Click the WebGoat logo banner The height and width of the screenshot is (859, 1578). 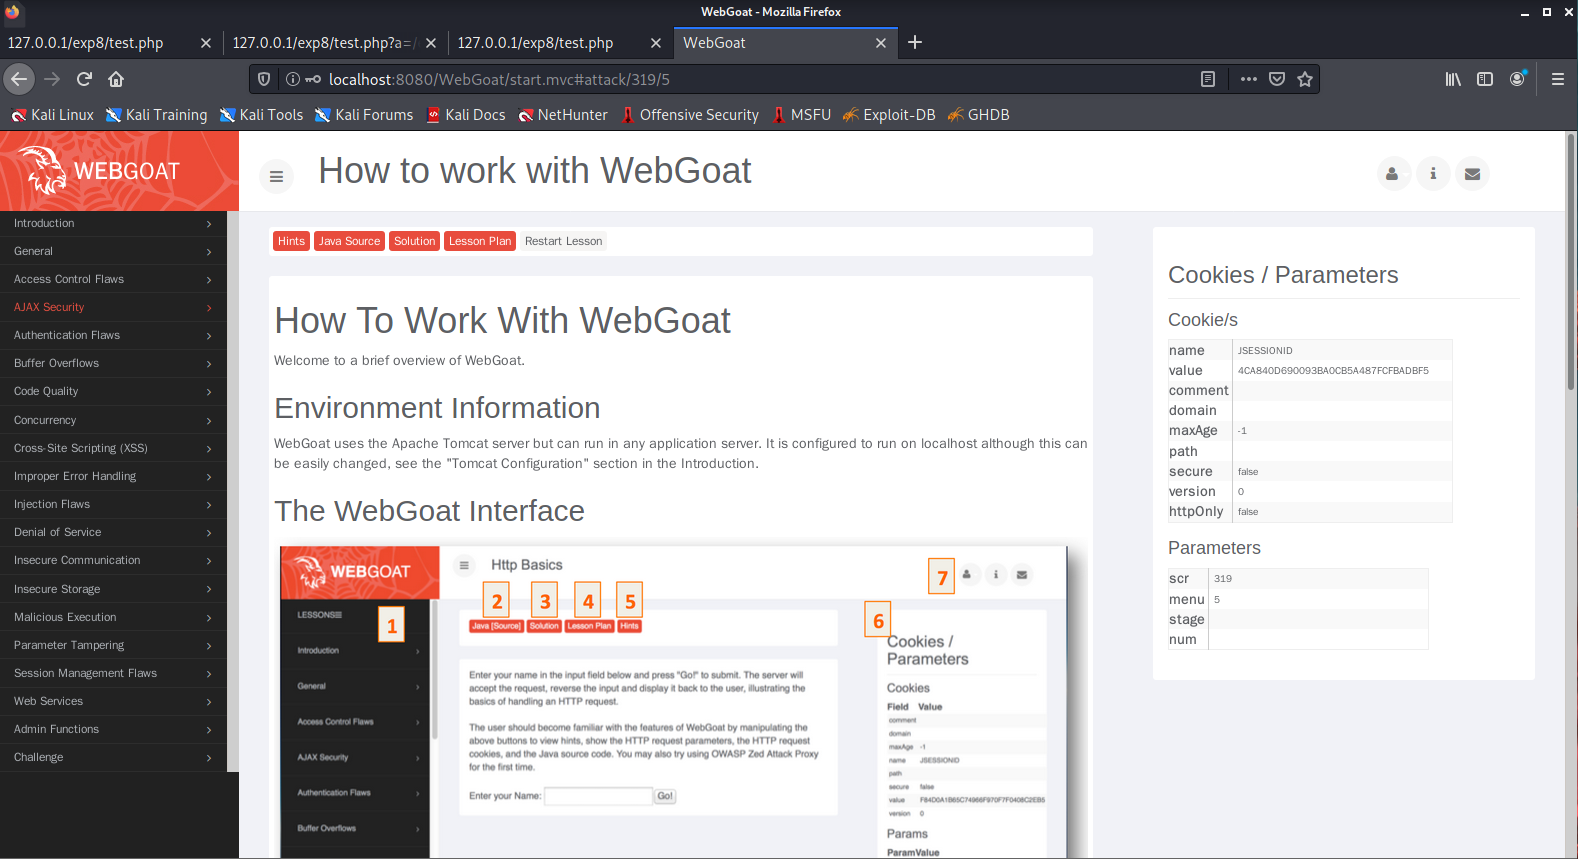(119, 171)
